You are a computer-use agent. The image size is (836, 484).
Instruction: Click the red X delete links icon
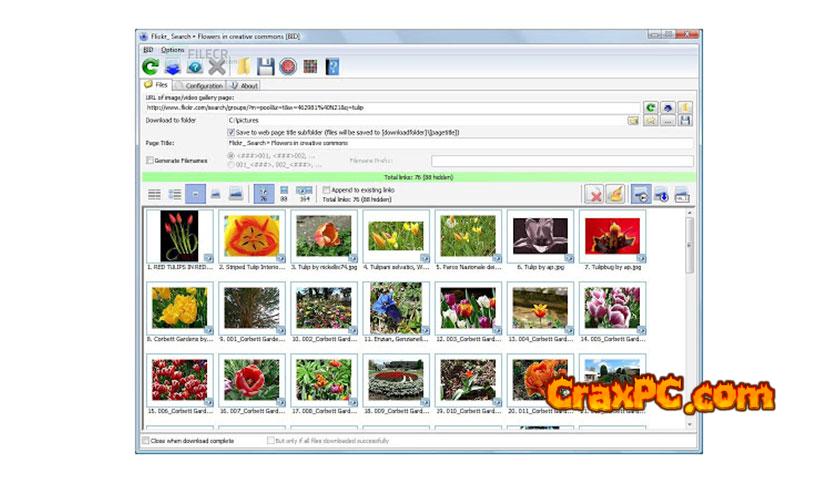(594, 195)
